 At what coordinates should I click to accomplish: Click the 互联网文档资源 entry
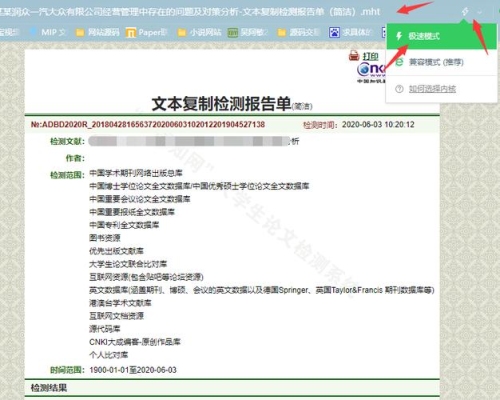click(x=116, y=316)
